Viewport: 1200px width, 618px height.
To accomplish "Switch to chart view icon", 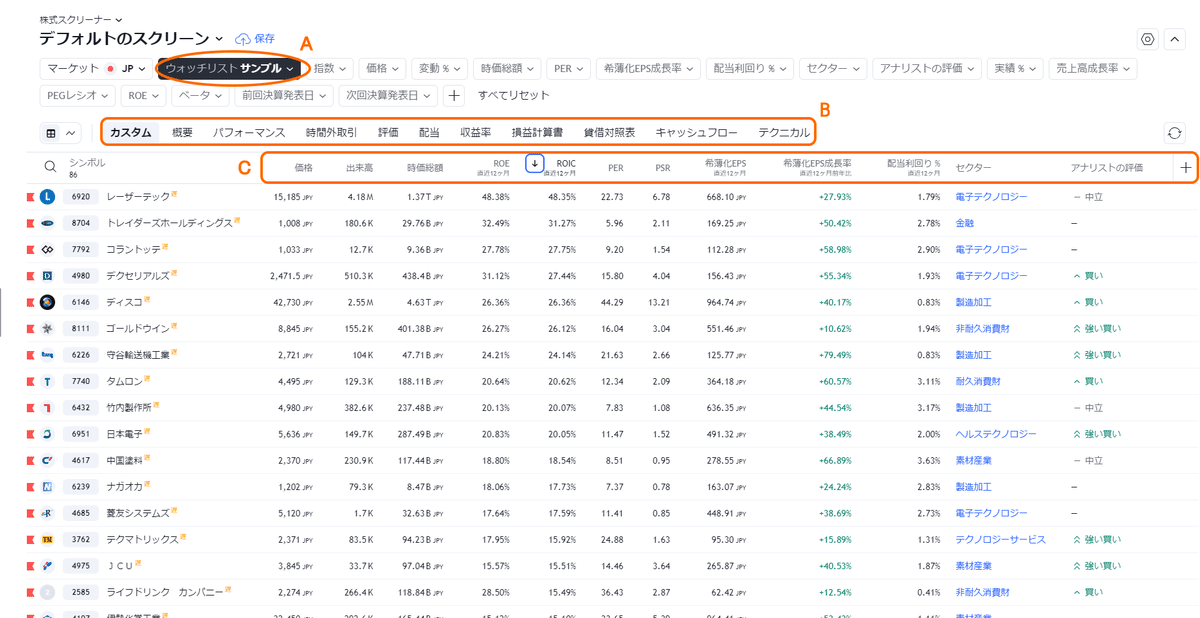I will coord(71,133).
